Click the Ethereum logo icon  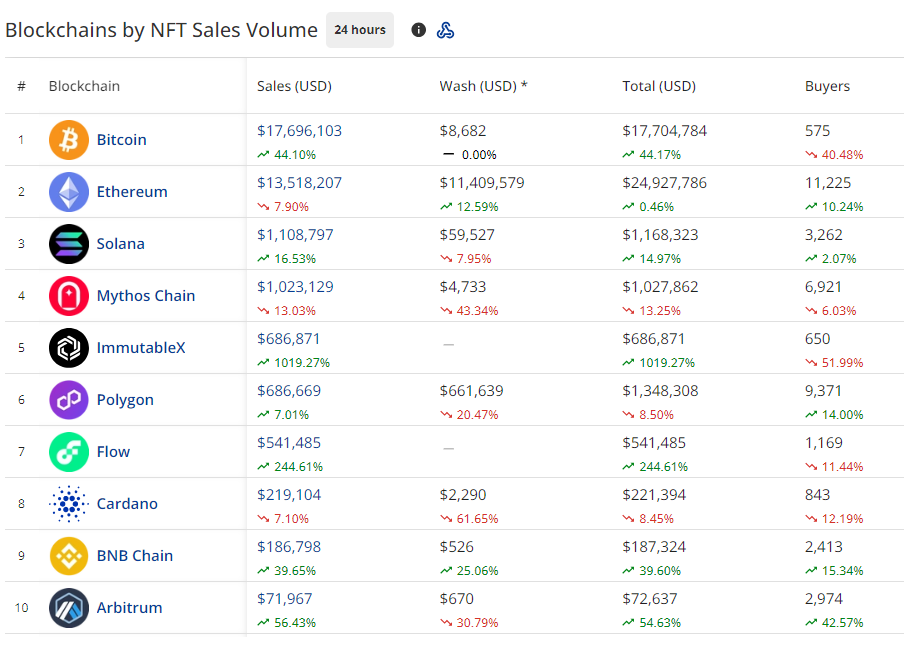point(69,192)
